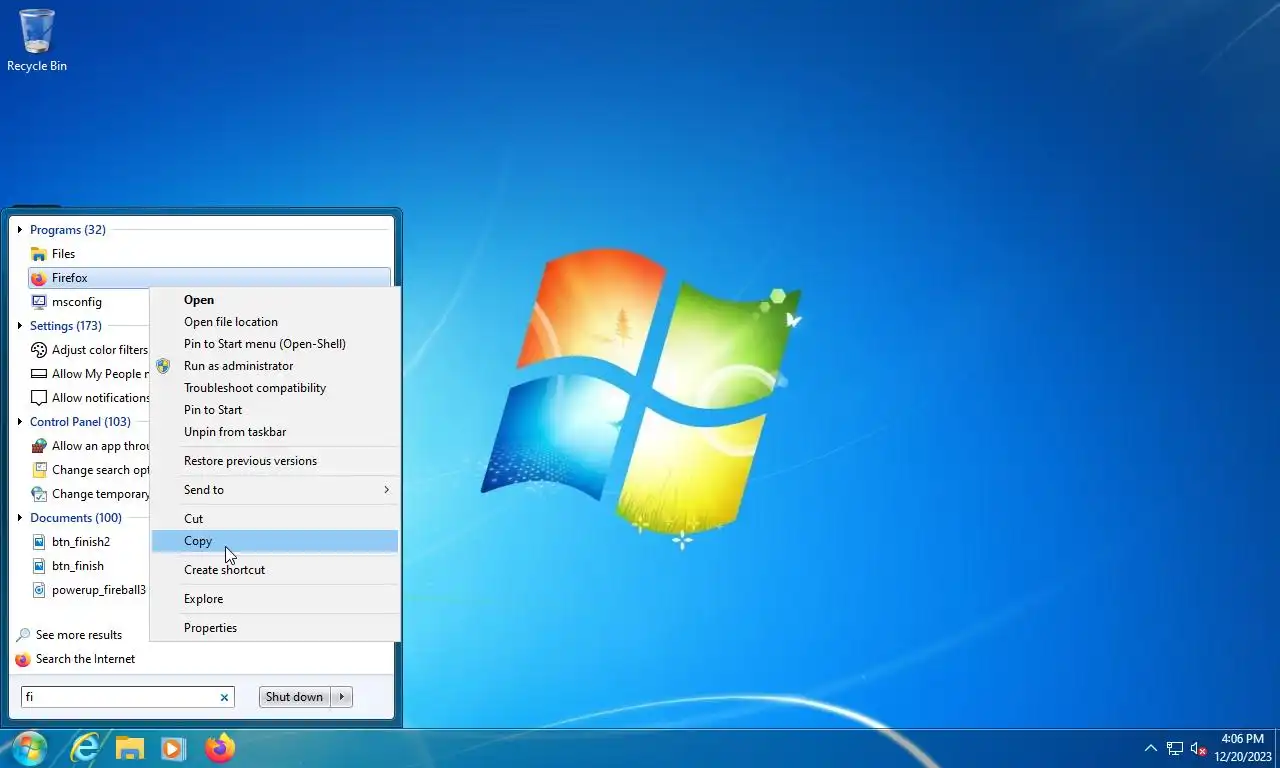Choose Troubleshoot compatibility
Image resolution: width=1280 pixels, height=768 pixels.
275,388
